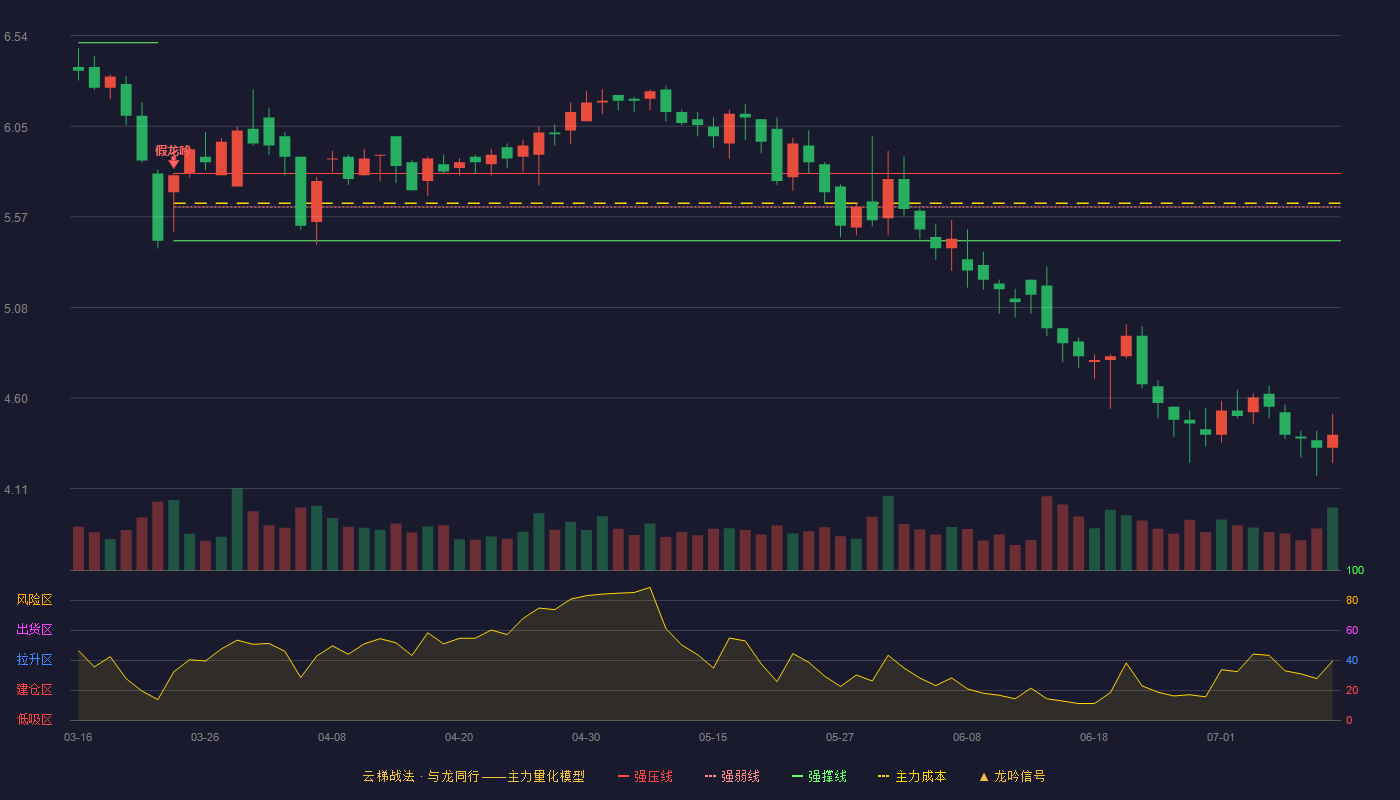The height and width of the screenshot is (800, 1400).
Task: Click the 04-30 date axis label
Action: click(586, 737)
